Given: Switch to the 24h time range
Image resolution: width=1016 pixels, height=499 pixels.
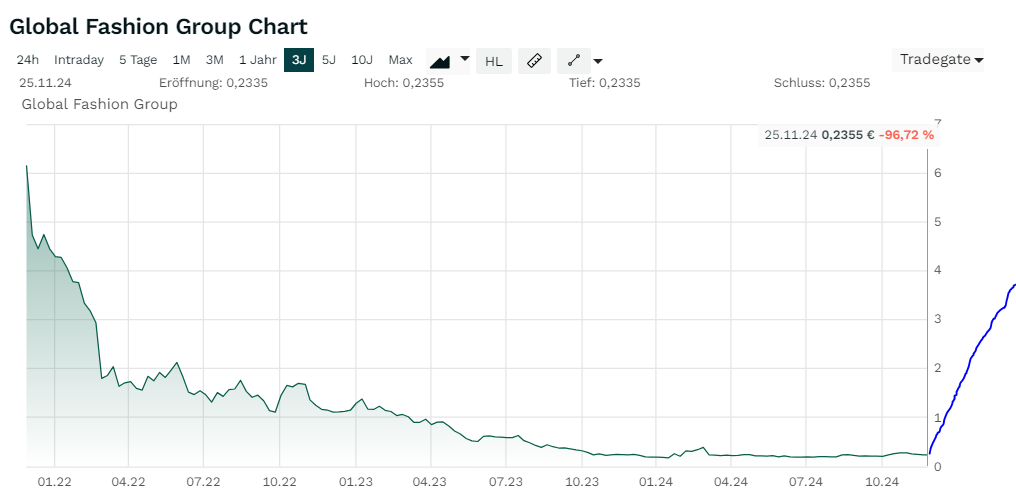Looking at the screenshot, I should [28, 60].
